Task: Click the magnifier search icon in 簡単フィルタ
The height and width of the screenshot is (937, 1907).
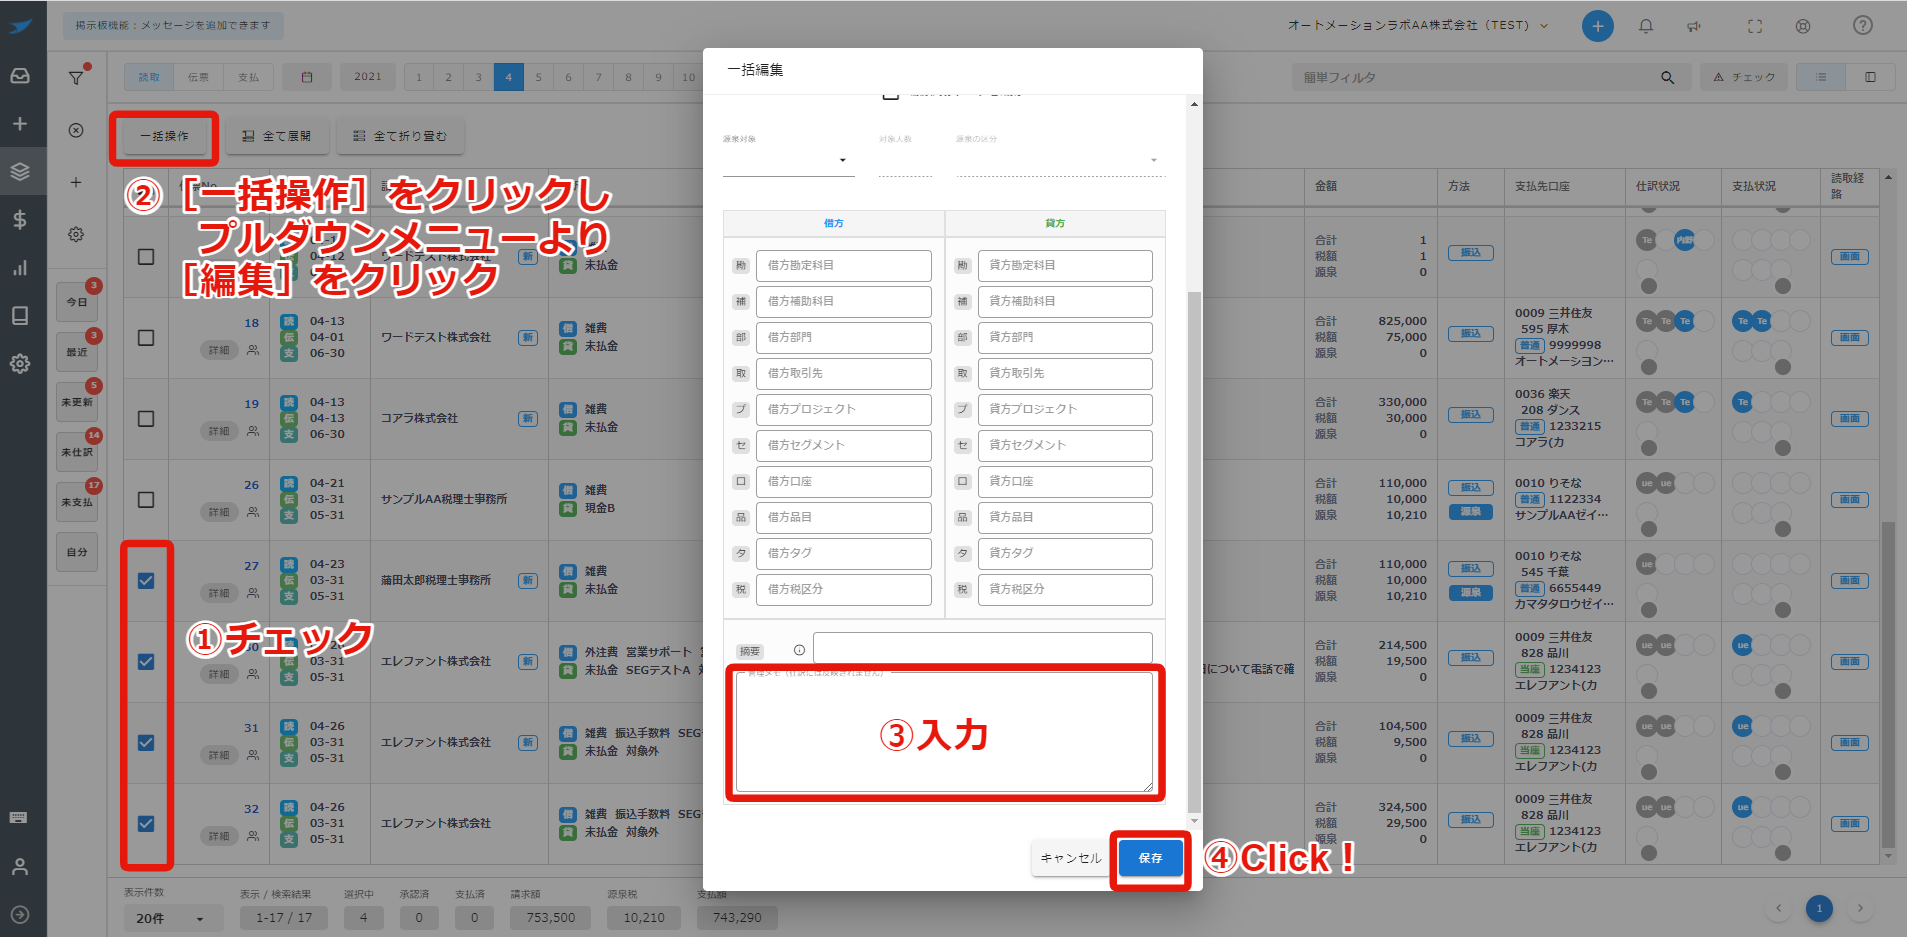Action: (x=1667, y=77)
